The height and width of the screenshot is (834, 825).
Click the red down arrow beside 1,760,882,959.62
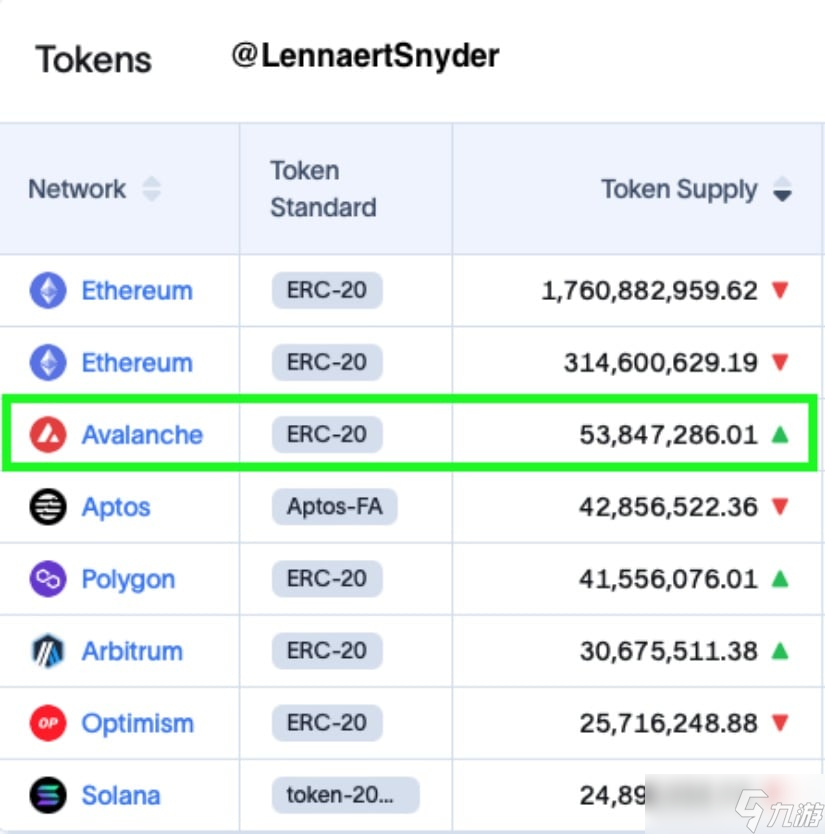pos(781,291)
